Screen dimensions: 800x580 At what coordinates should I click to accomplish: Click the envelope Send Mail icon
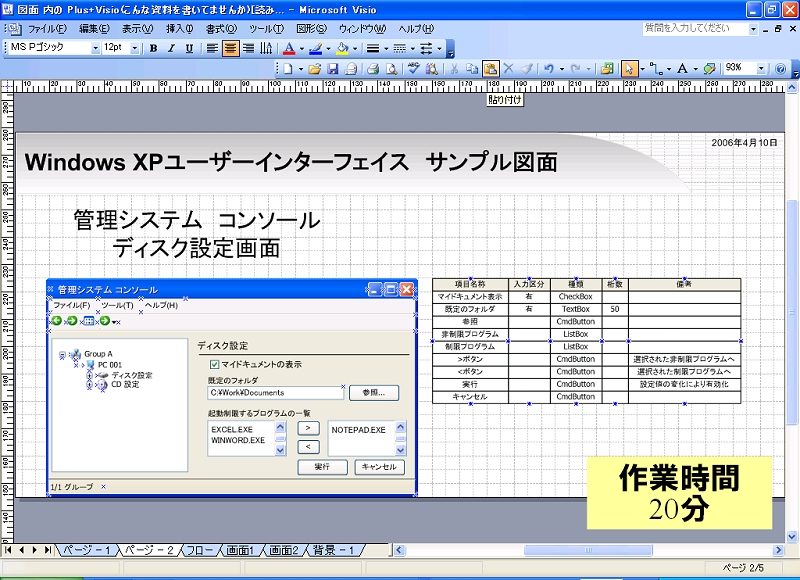(352, 68)
